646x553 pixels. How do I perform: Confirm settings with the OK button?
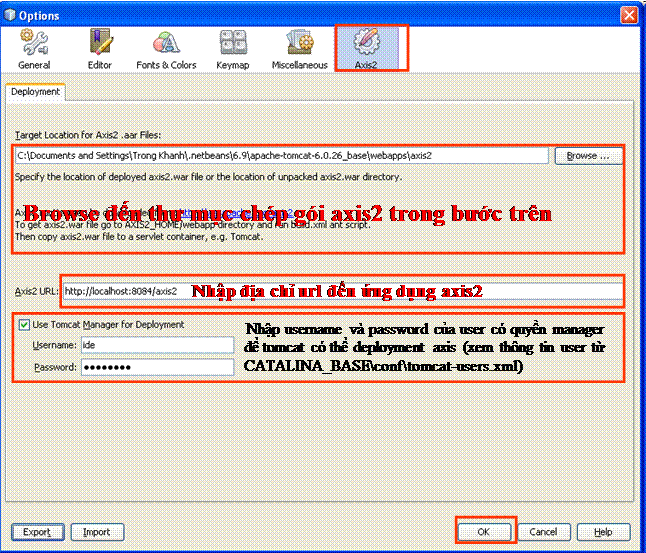(484, 532)
